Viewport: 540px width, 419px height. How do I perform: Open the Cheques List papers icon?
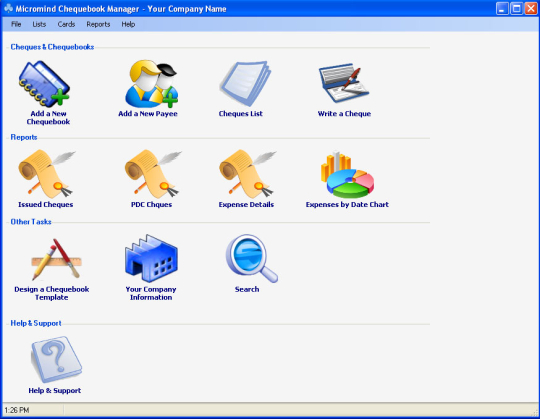click(x=245, y=84)
